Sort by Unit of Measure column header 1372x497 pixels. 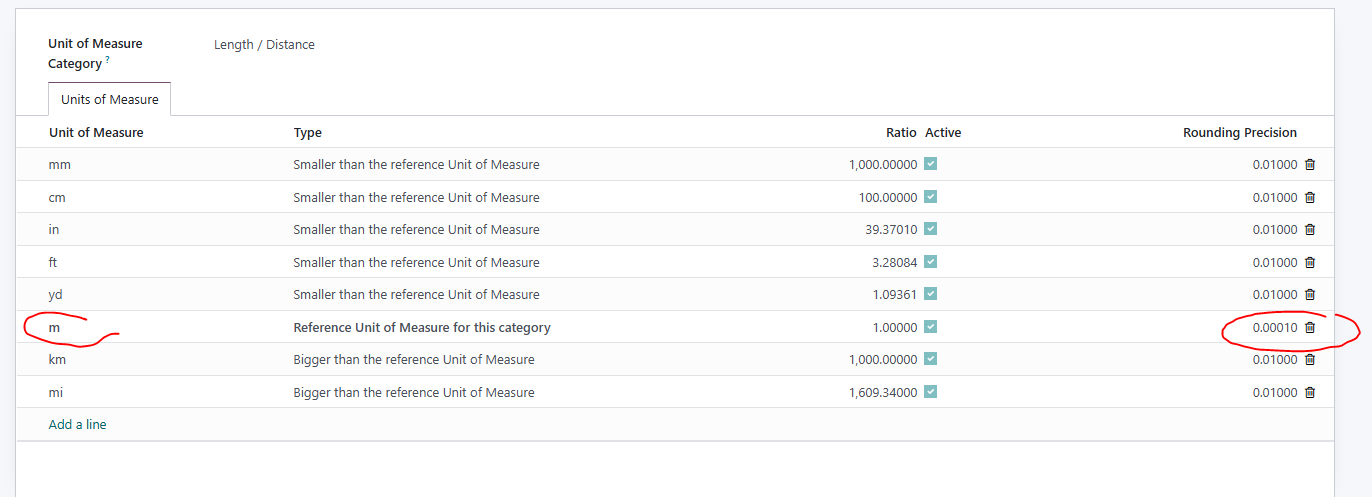(96, 133)
